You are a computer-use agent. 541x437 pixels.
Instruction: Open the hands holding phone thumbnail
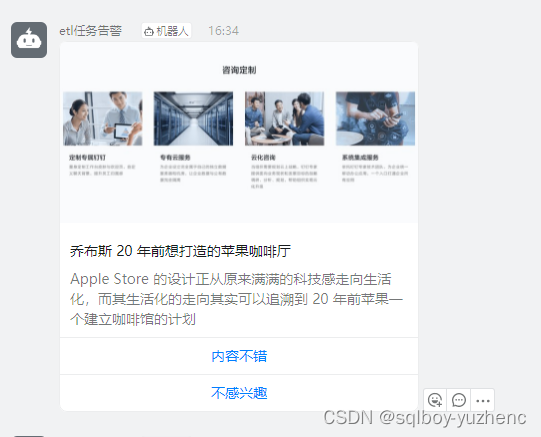point(375,119)
